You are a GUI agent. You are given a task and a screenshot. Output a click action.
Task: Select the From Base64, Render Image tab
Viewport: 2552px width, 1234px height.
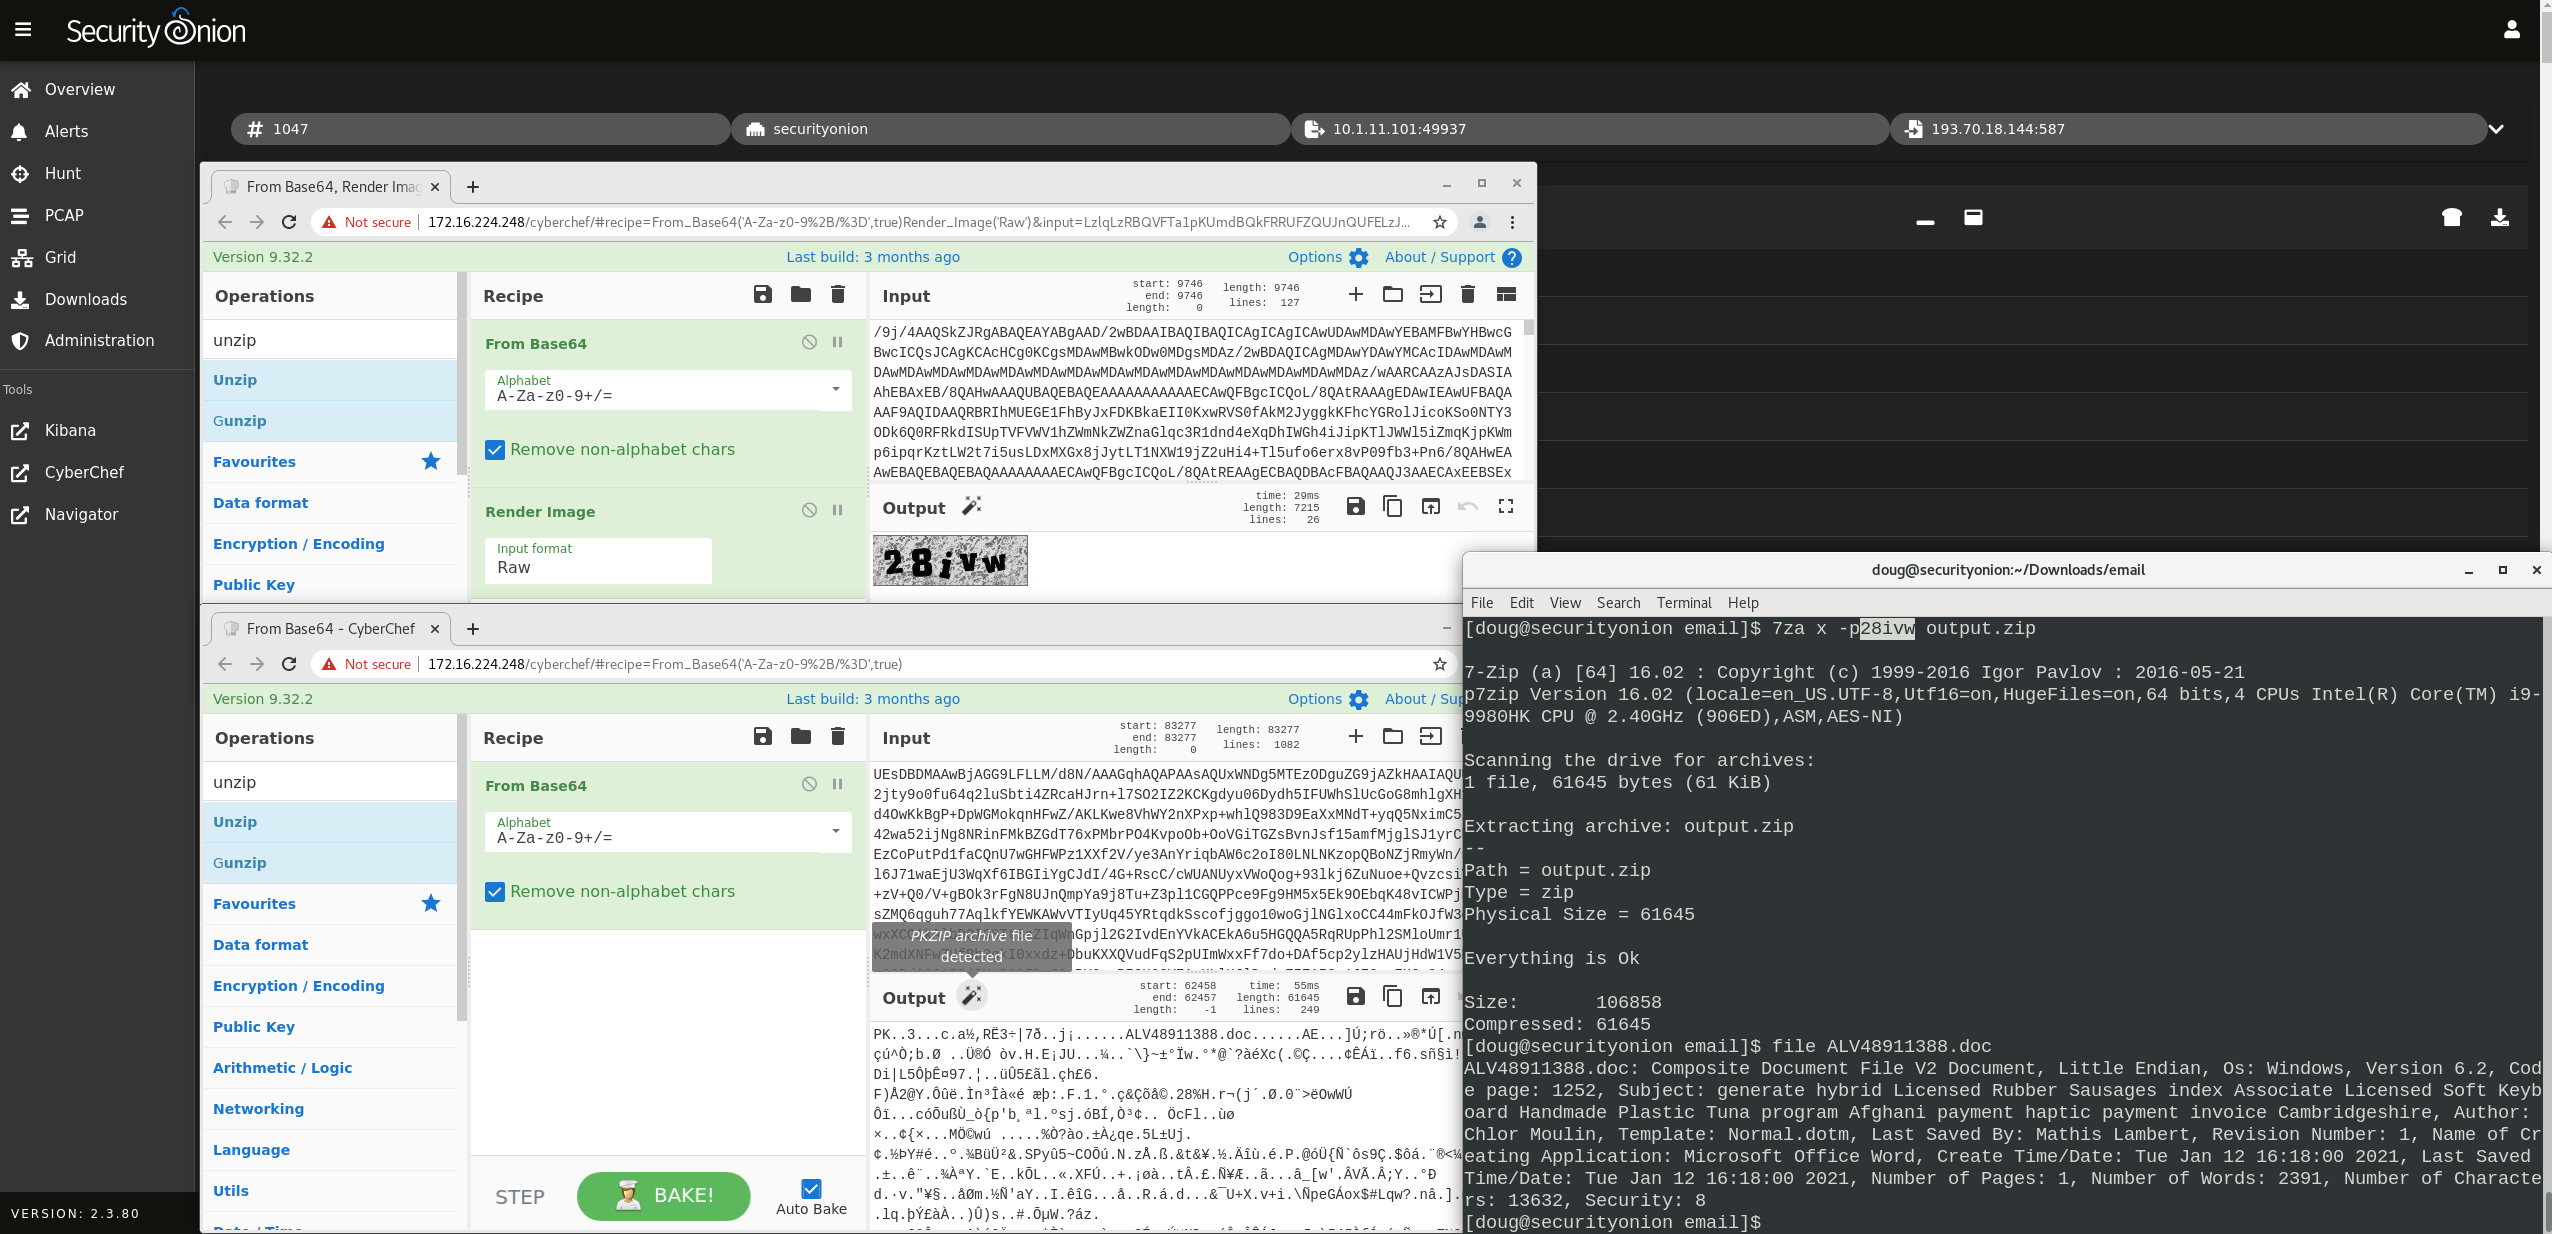click(x=332, y=187)
